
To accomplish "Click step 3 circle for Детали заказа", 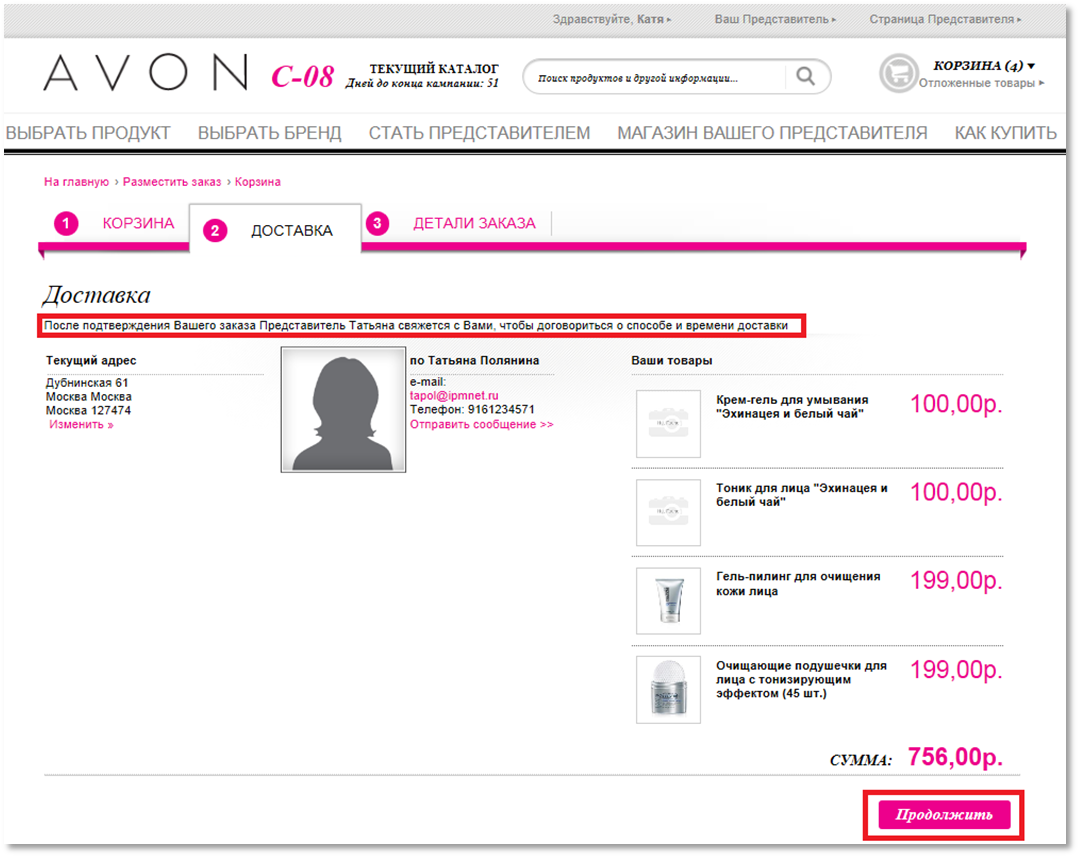I will 377,223.
